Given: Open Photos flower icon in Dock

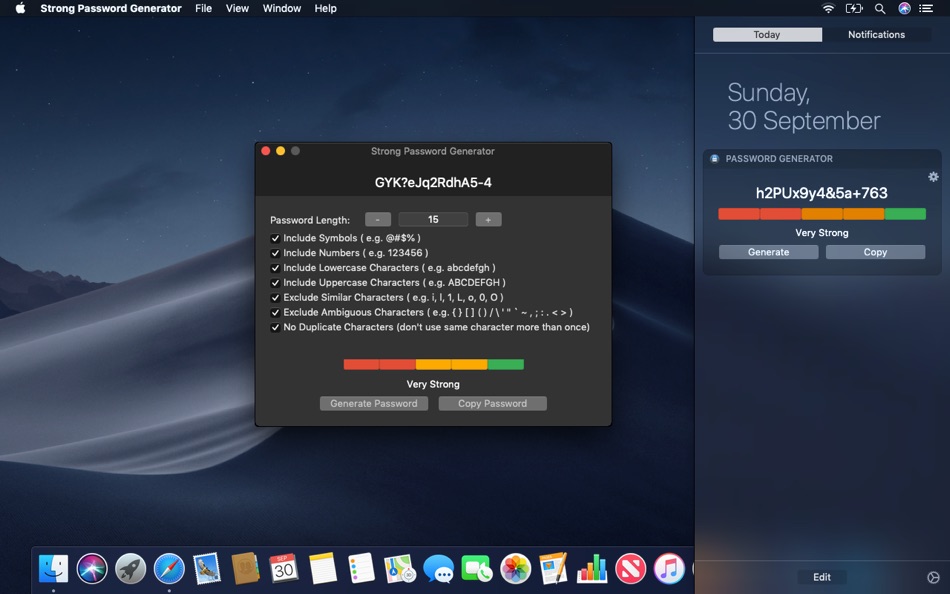Looking at the screenshot, I should [516, 569].
